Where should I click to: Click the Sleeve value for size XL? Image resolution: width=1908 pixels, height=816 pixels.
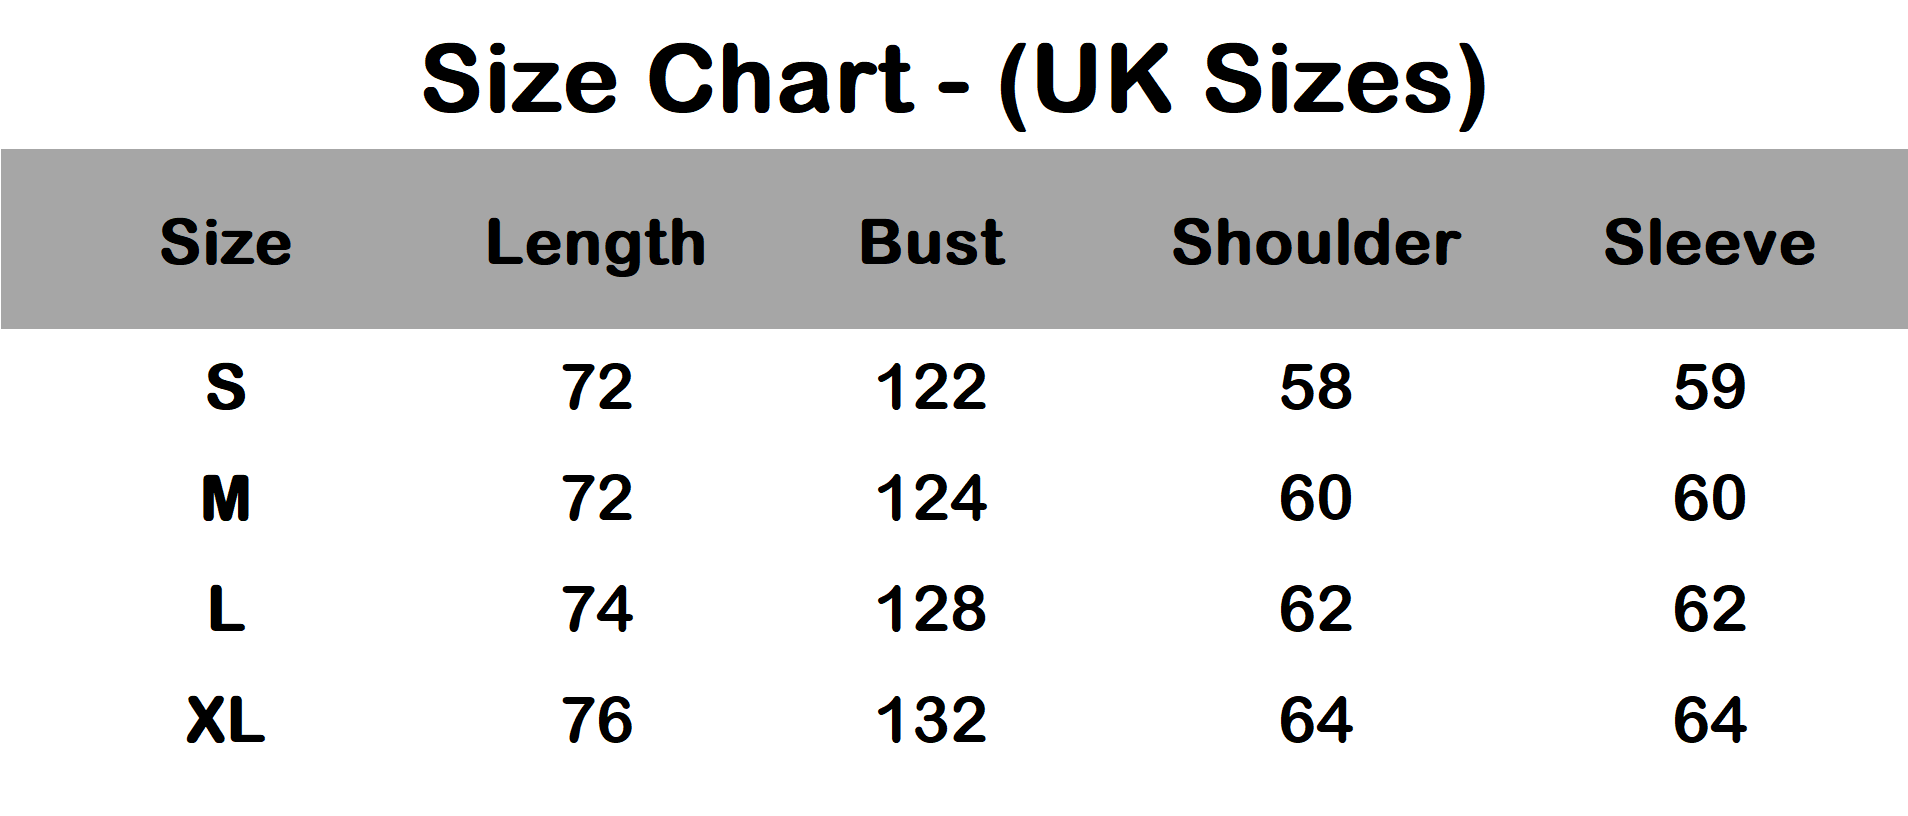[x=1709, y=721]
